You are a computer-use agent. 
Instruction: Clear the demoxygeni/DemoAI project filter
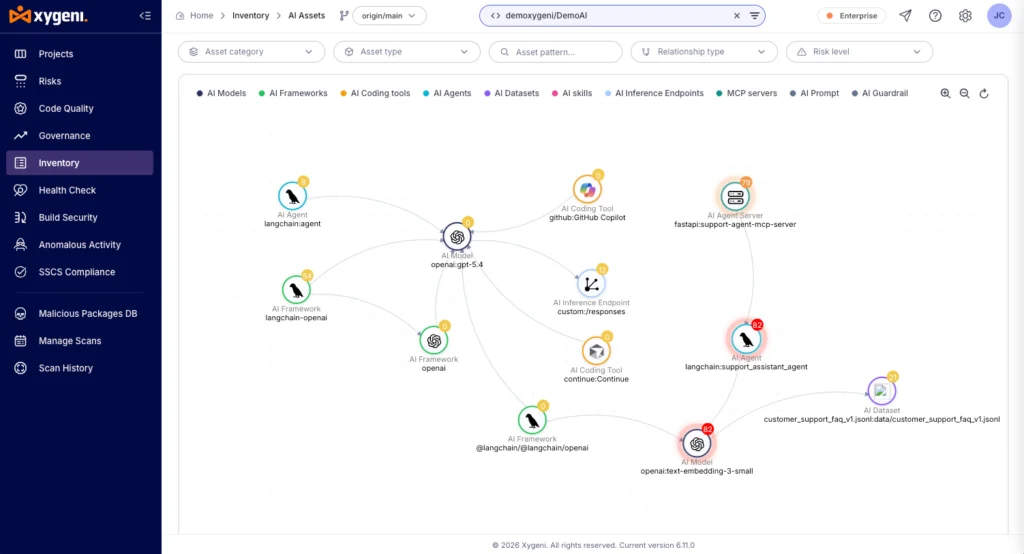coord(737,16)
